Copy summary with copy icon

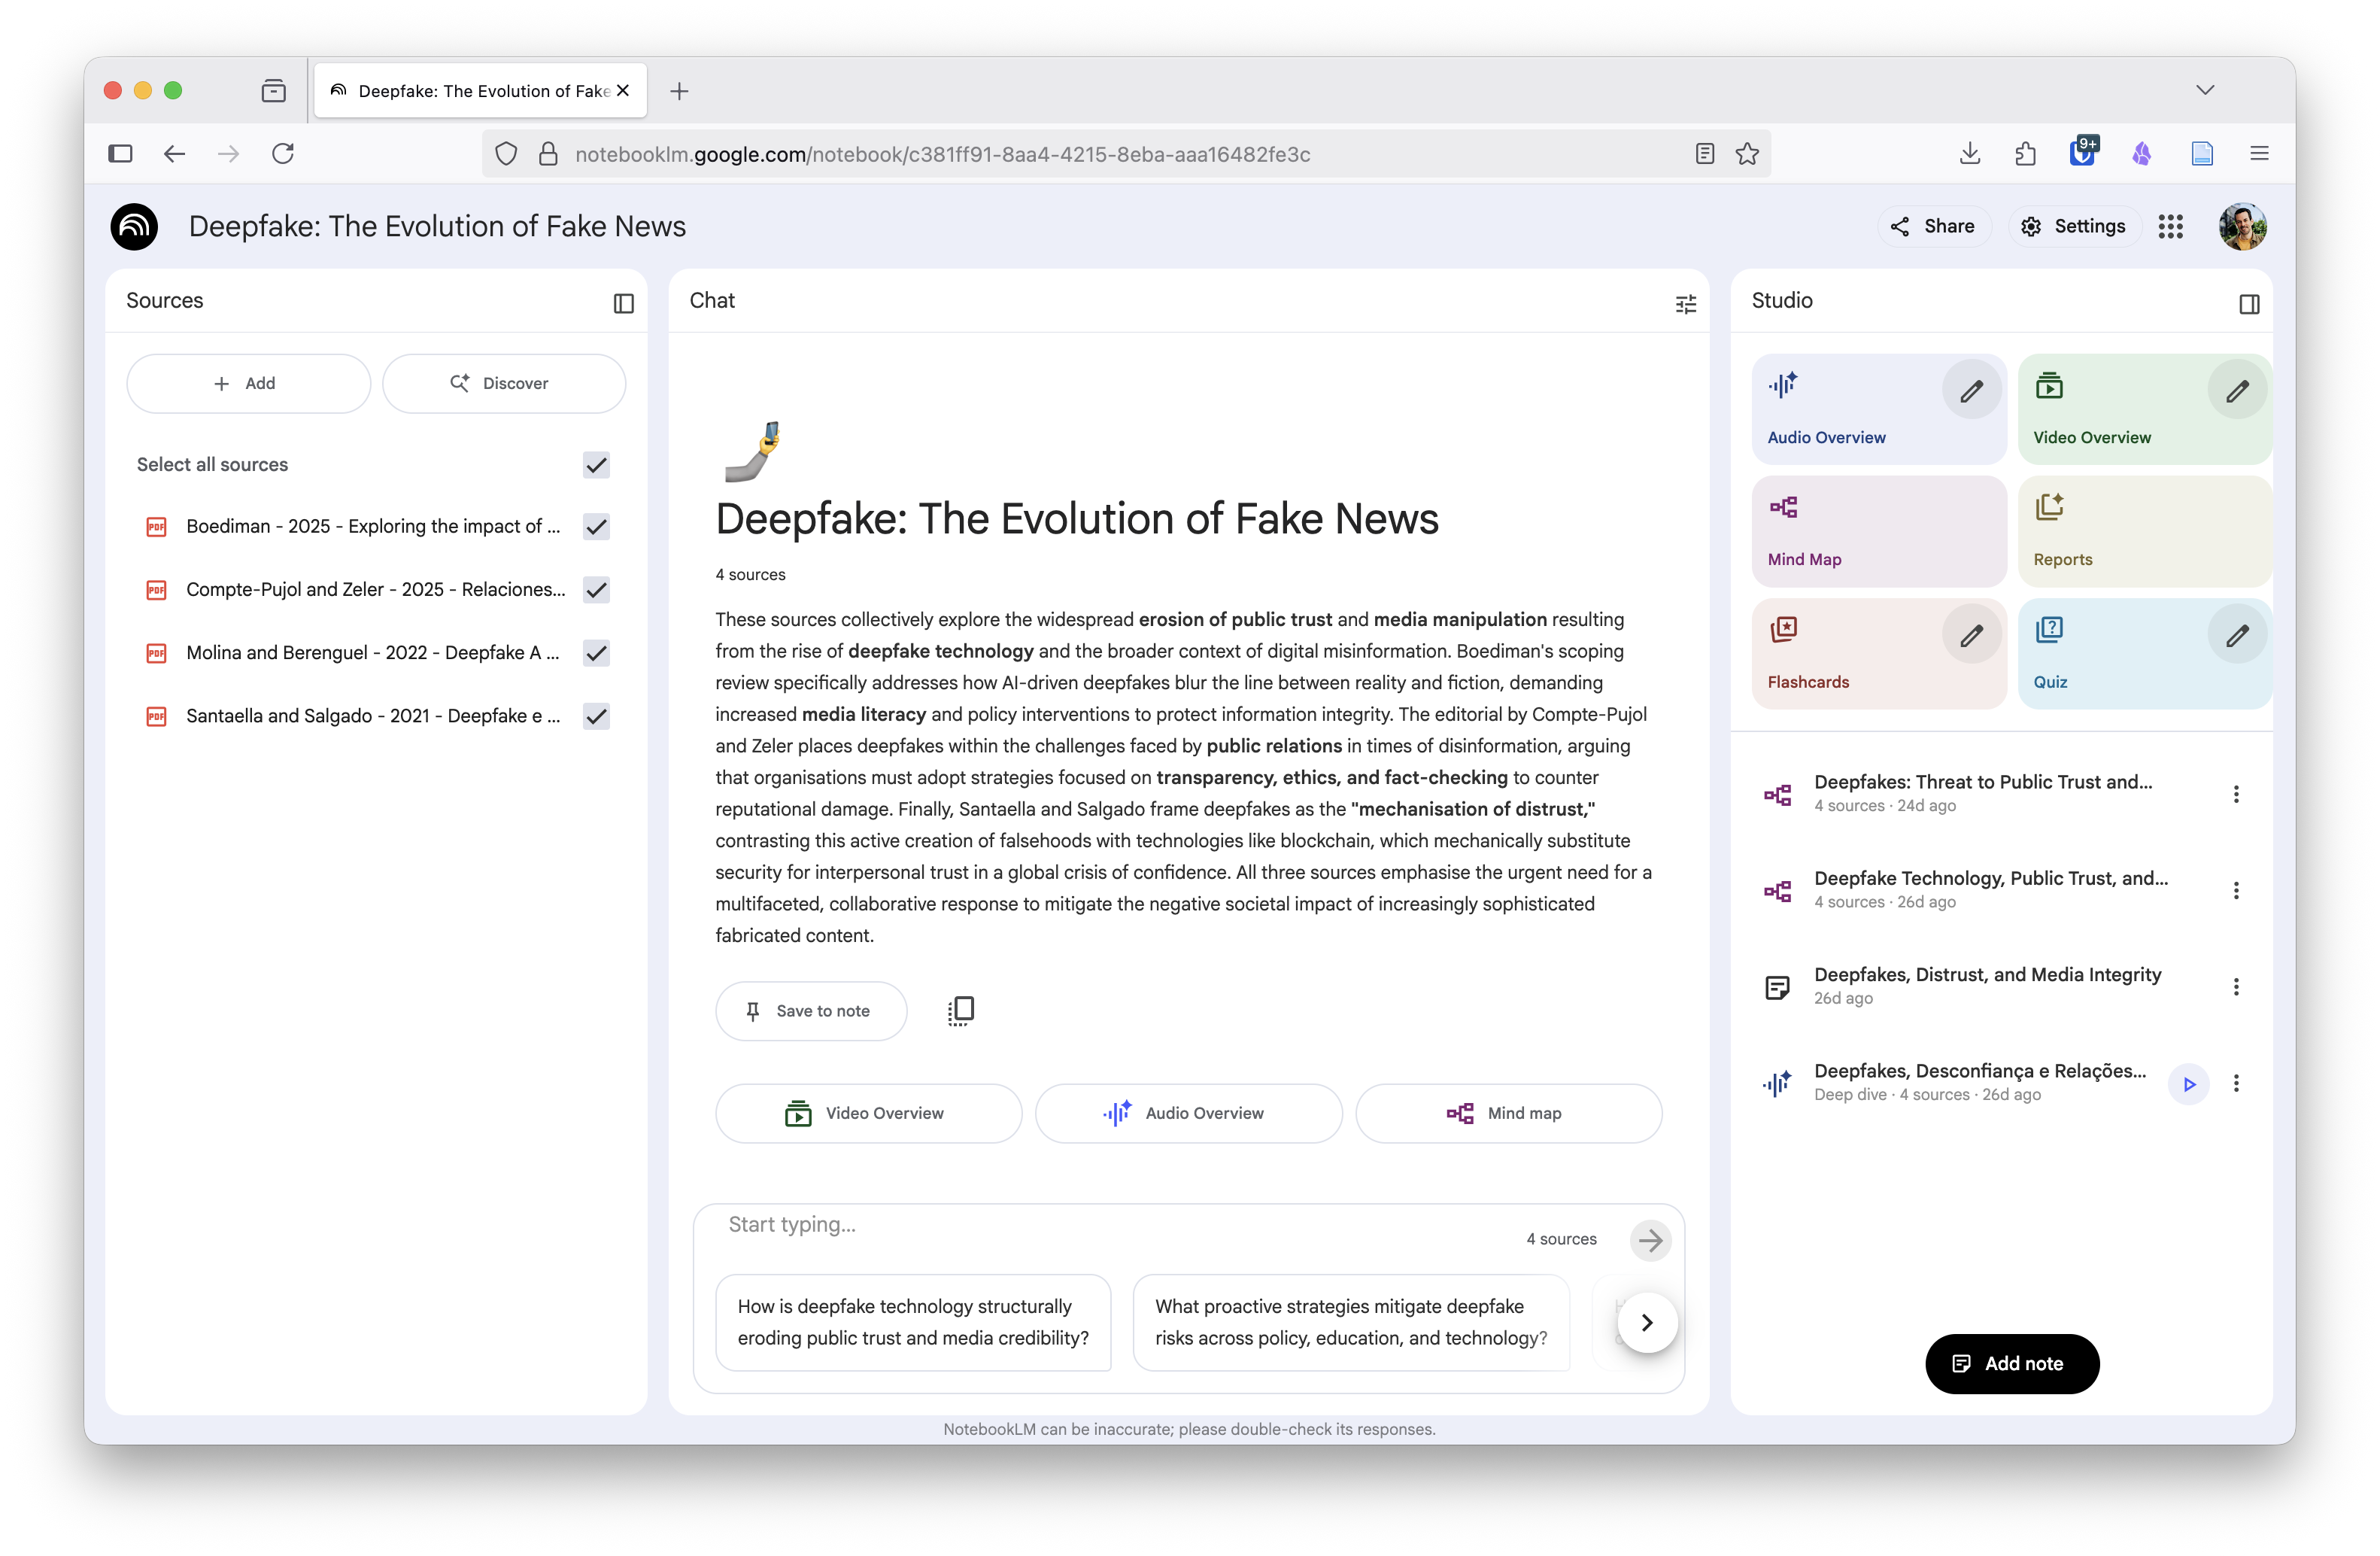[960, 1011]
